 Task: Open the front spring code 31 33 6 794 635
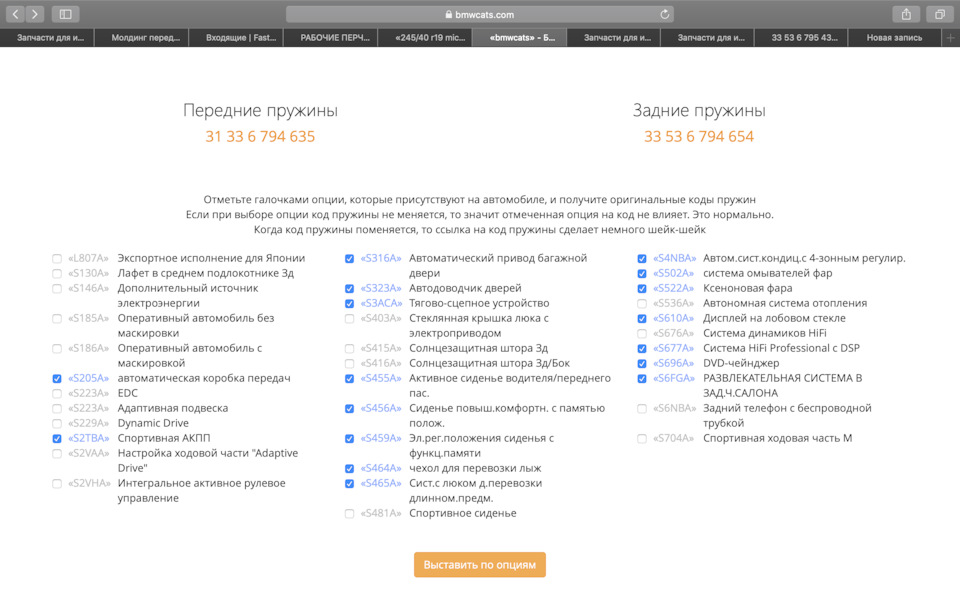tap(259, 136)
